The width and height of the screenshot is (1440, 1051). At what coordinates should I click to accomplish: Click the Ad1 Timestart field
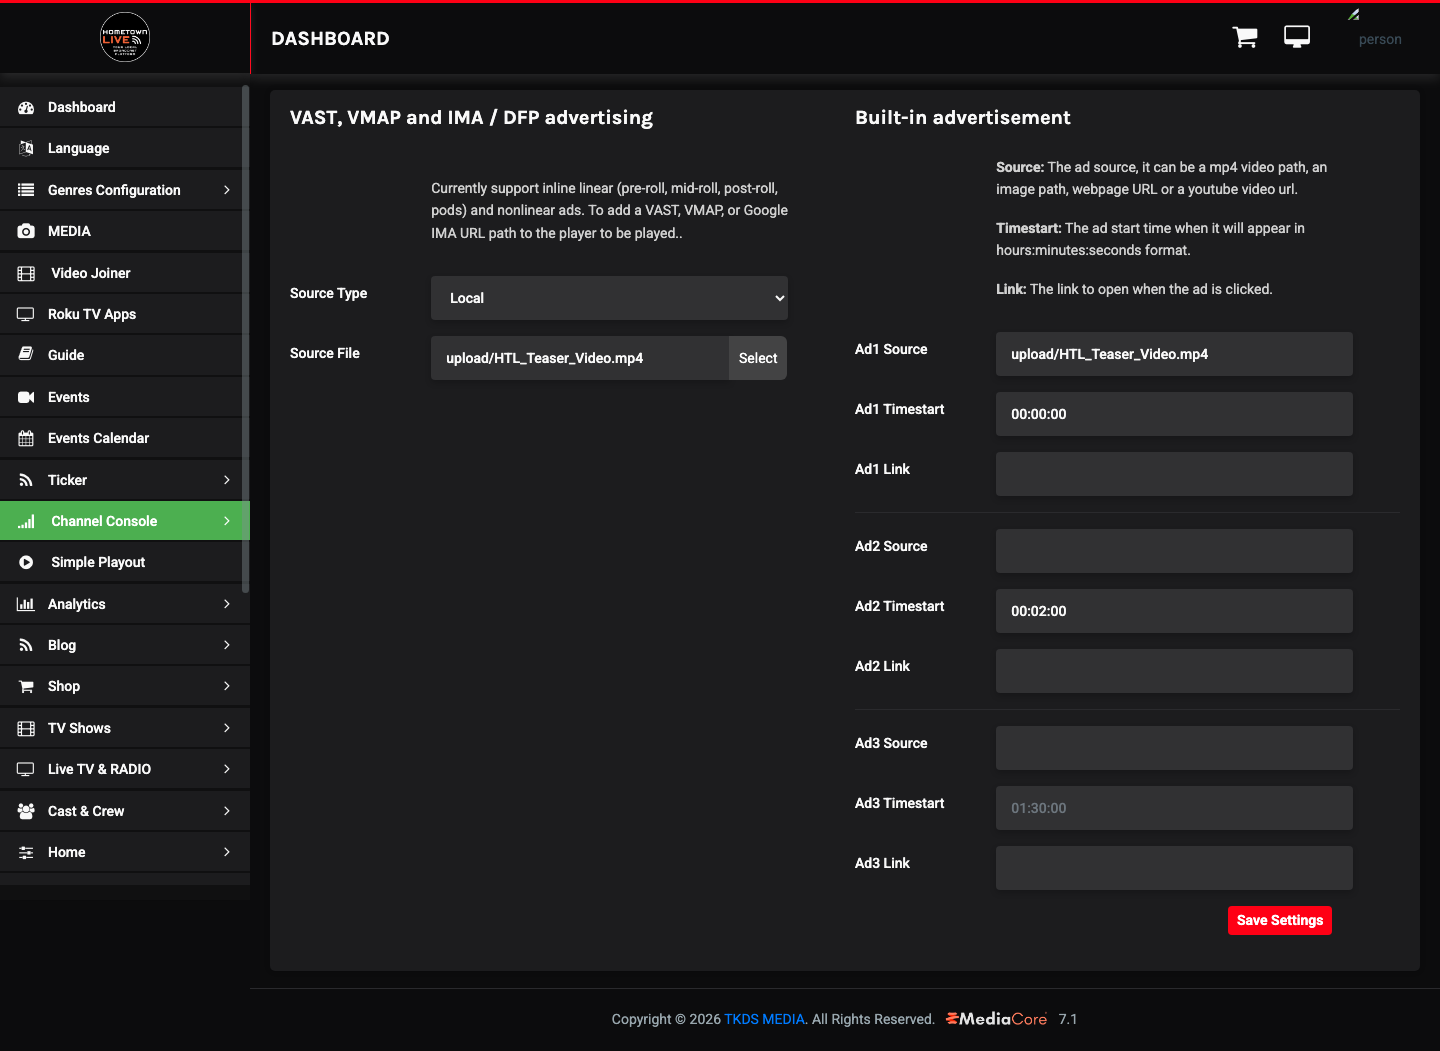point(1174,414)
